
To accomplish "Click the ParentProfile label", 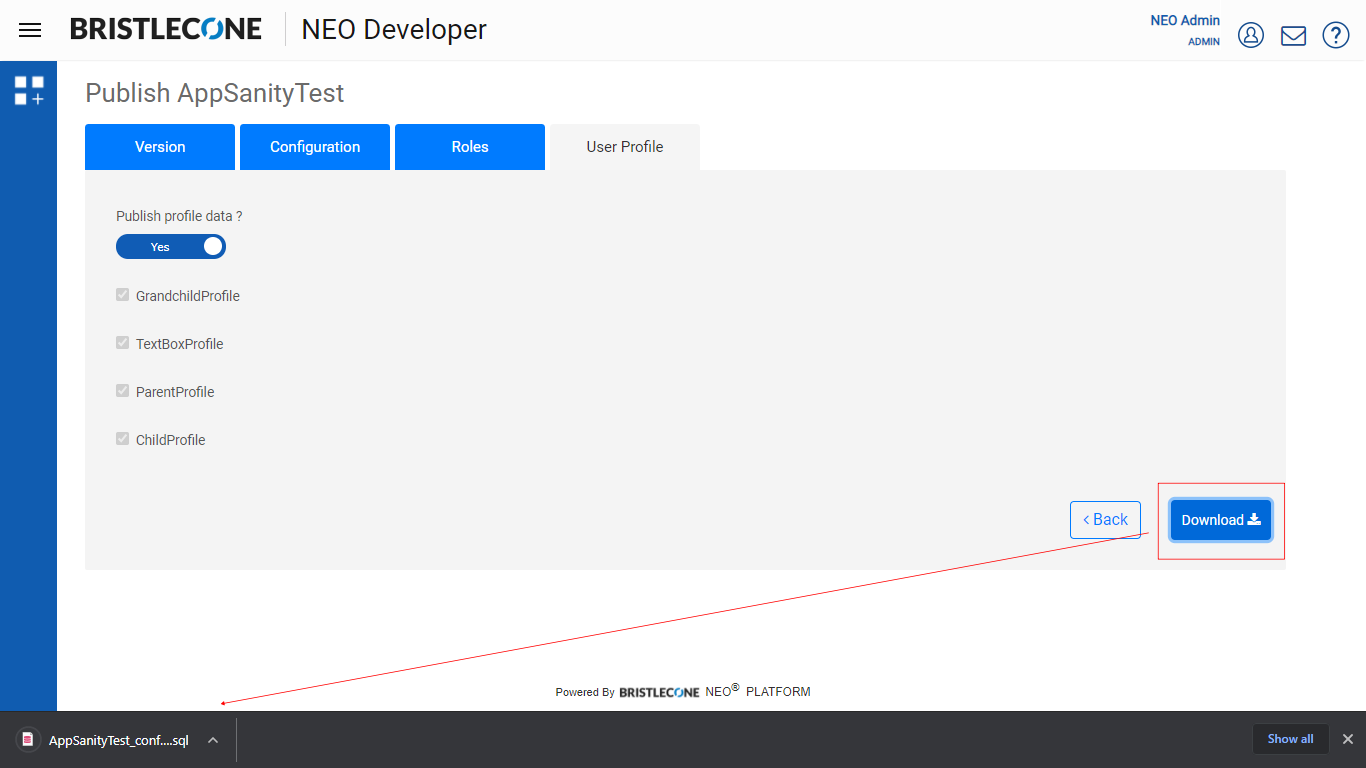I will (x=175, y=392).
